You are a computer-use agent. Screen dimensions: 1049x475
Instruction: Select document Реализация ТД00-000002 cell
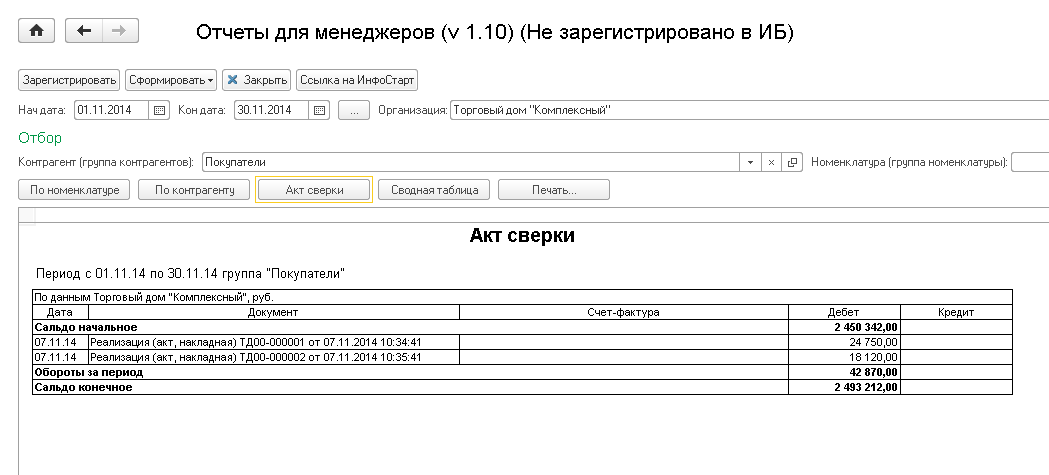[274, 357]
